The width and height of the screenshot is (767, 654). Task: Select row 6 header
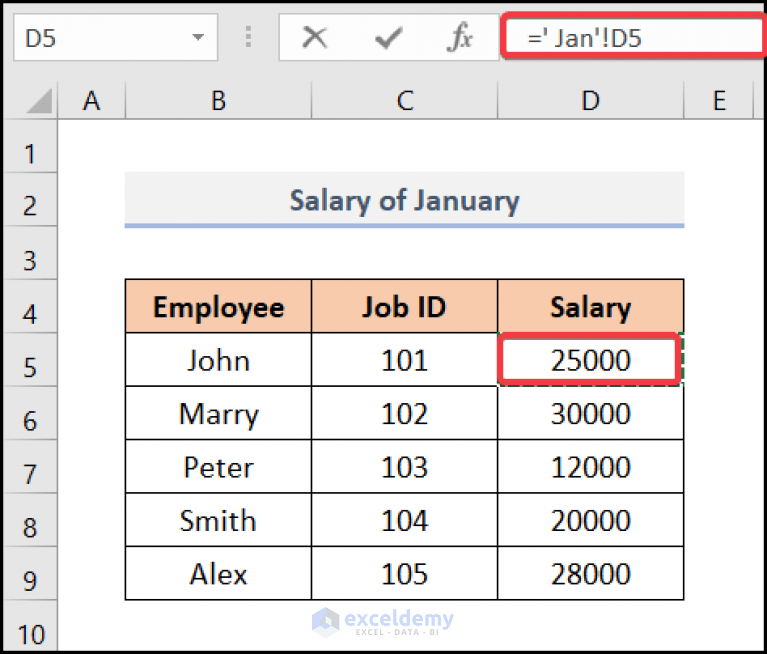(x=30, y=413)
